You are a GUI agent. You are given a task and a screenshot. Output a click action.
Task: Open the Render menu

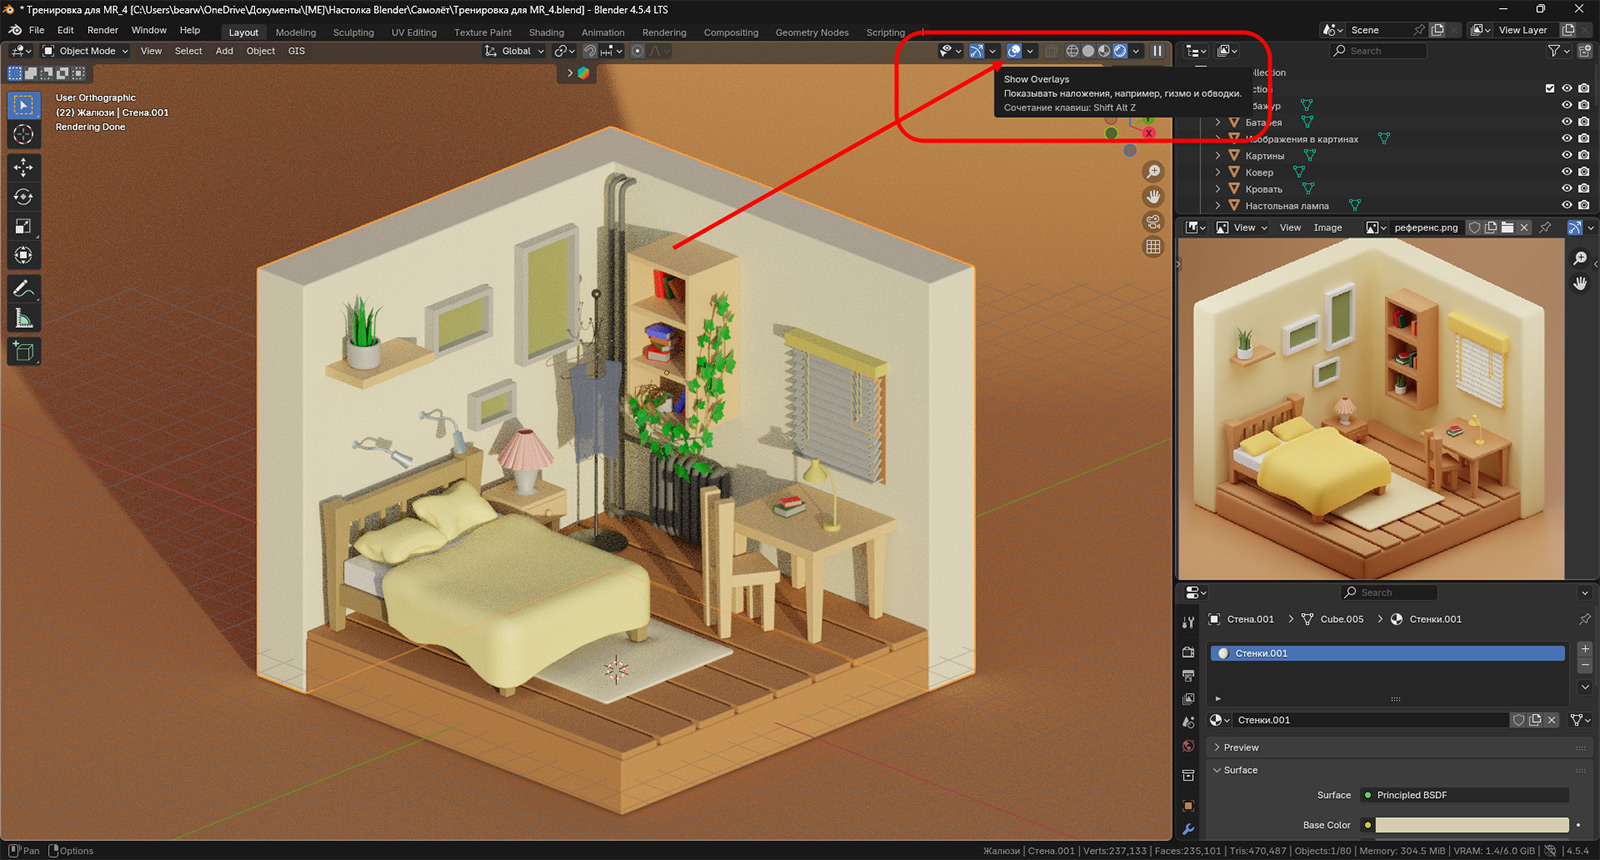pyautogui.click(x=102, y=30)
